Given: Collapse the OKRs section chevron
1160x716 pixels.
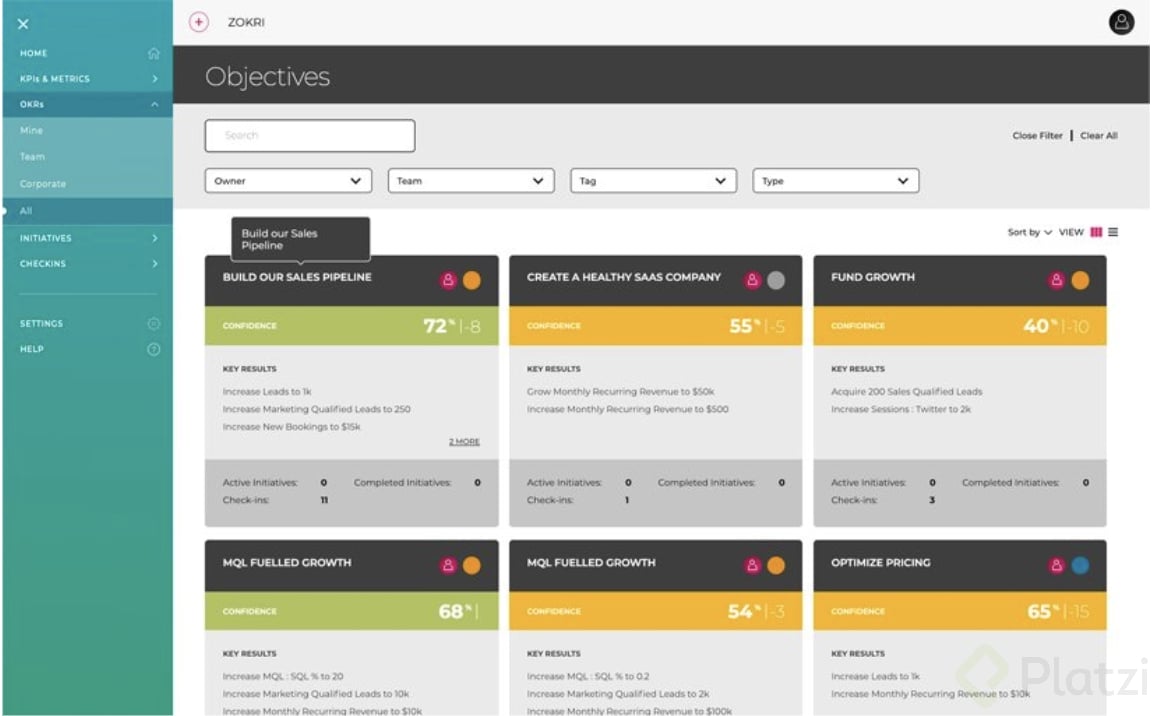Looking at the screenshot, I should coord(155,104).
